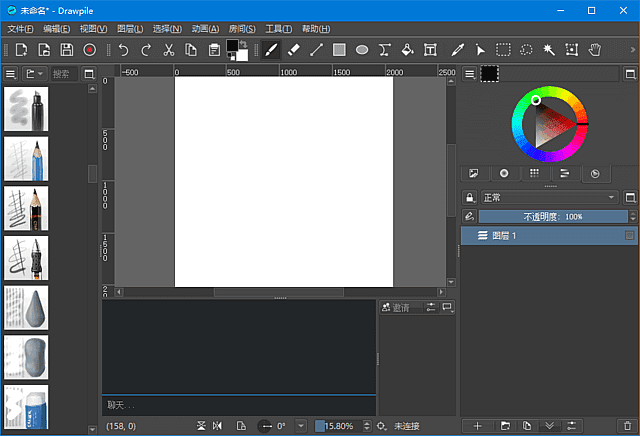The height and width of the screenshot is (436, 640).
Task: Choose the Magic Wand selection tool
Action: (x=549, y=49)
